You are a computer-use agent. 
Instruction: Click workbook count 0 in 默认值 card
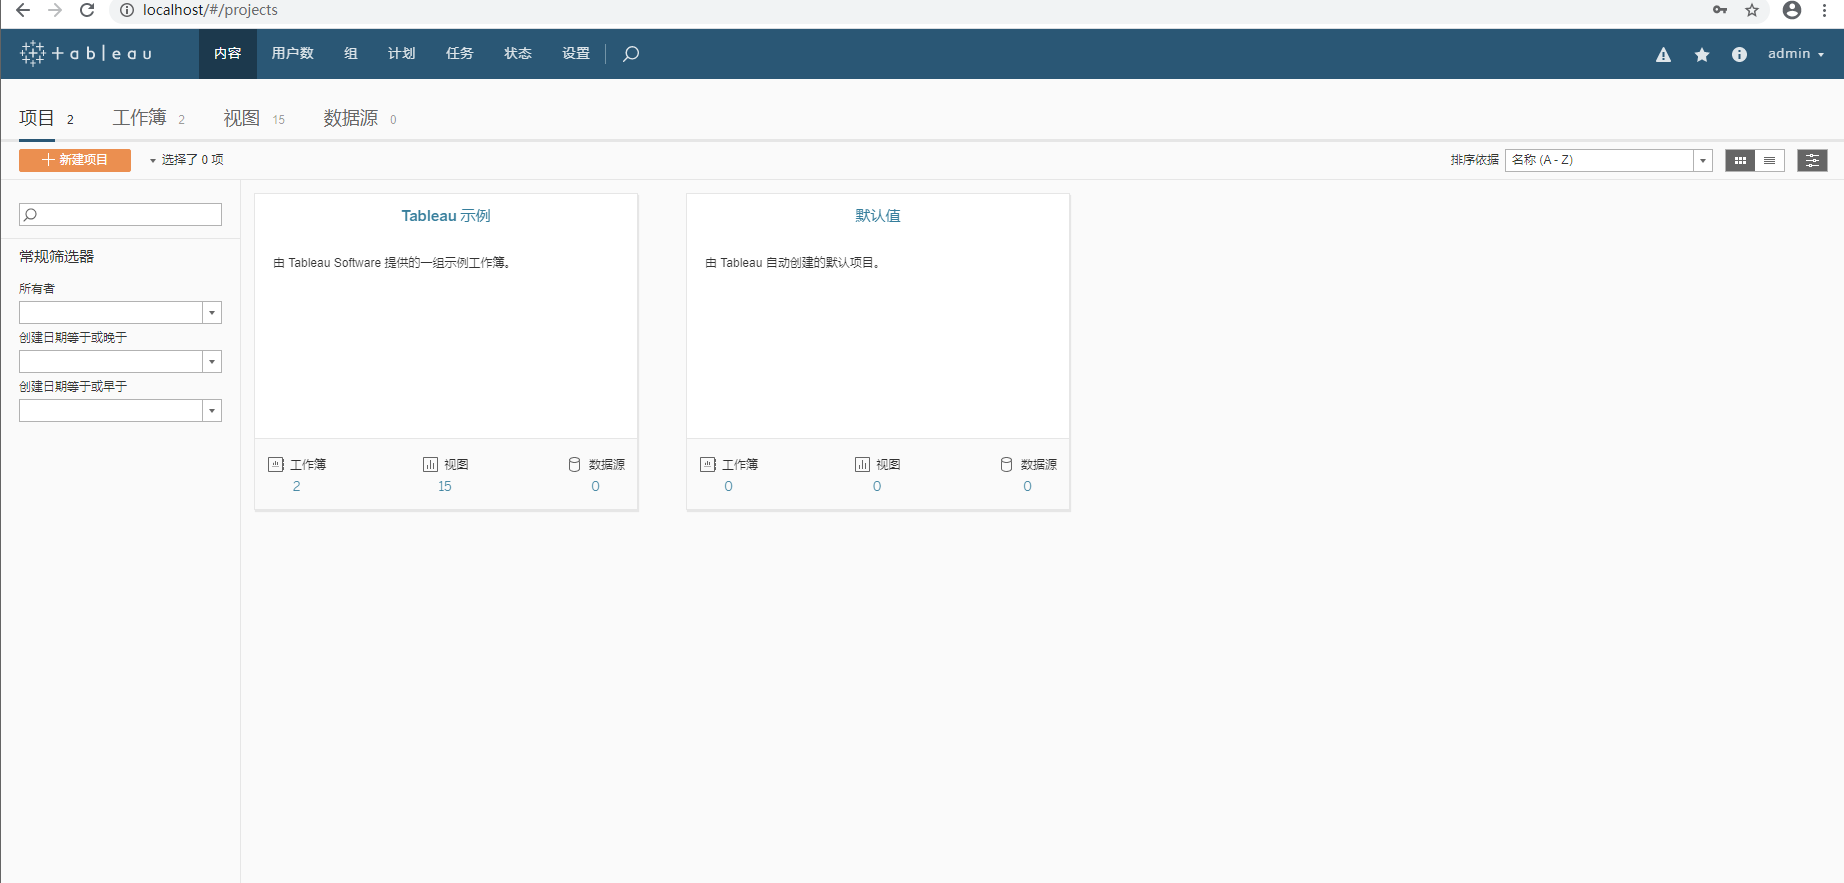coord(729,486)
